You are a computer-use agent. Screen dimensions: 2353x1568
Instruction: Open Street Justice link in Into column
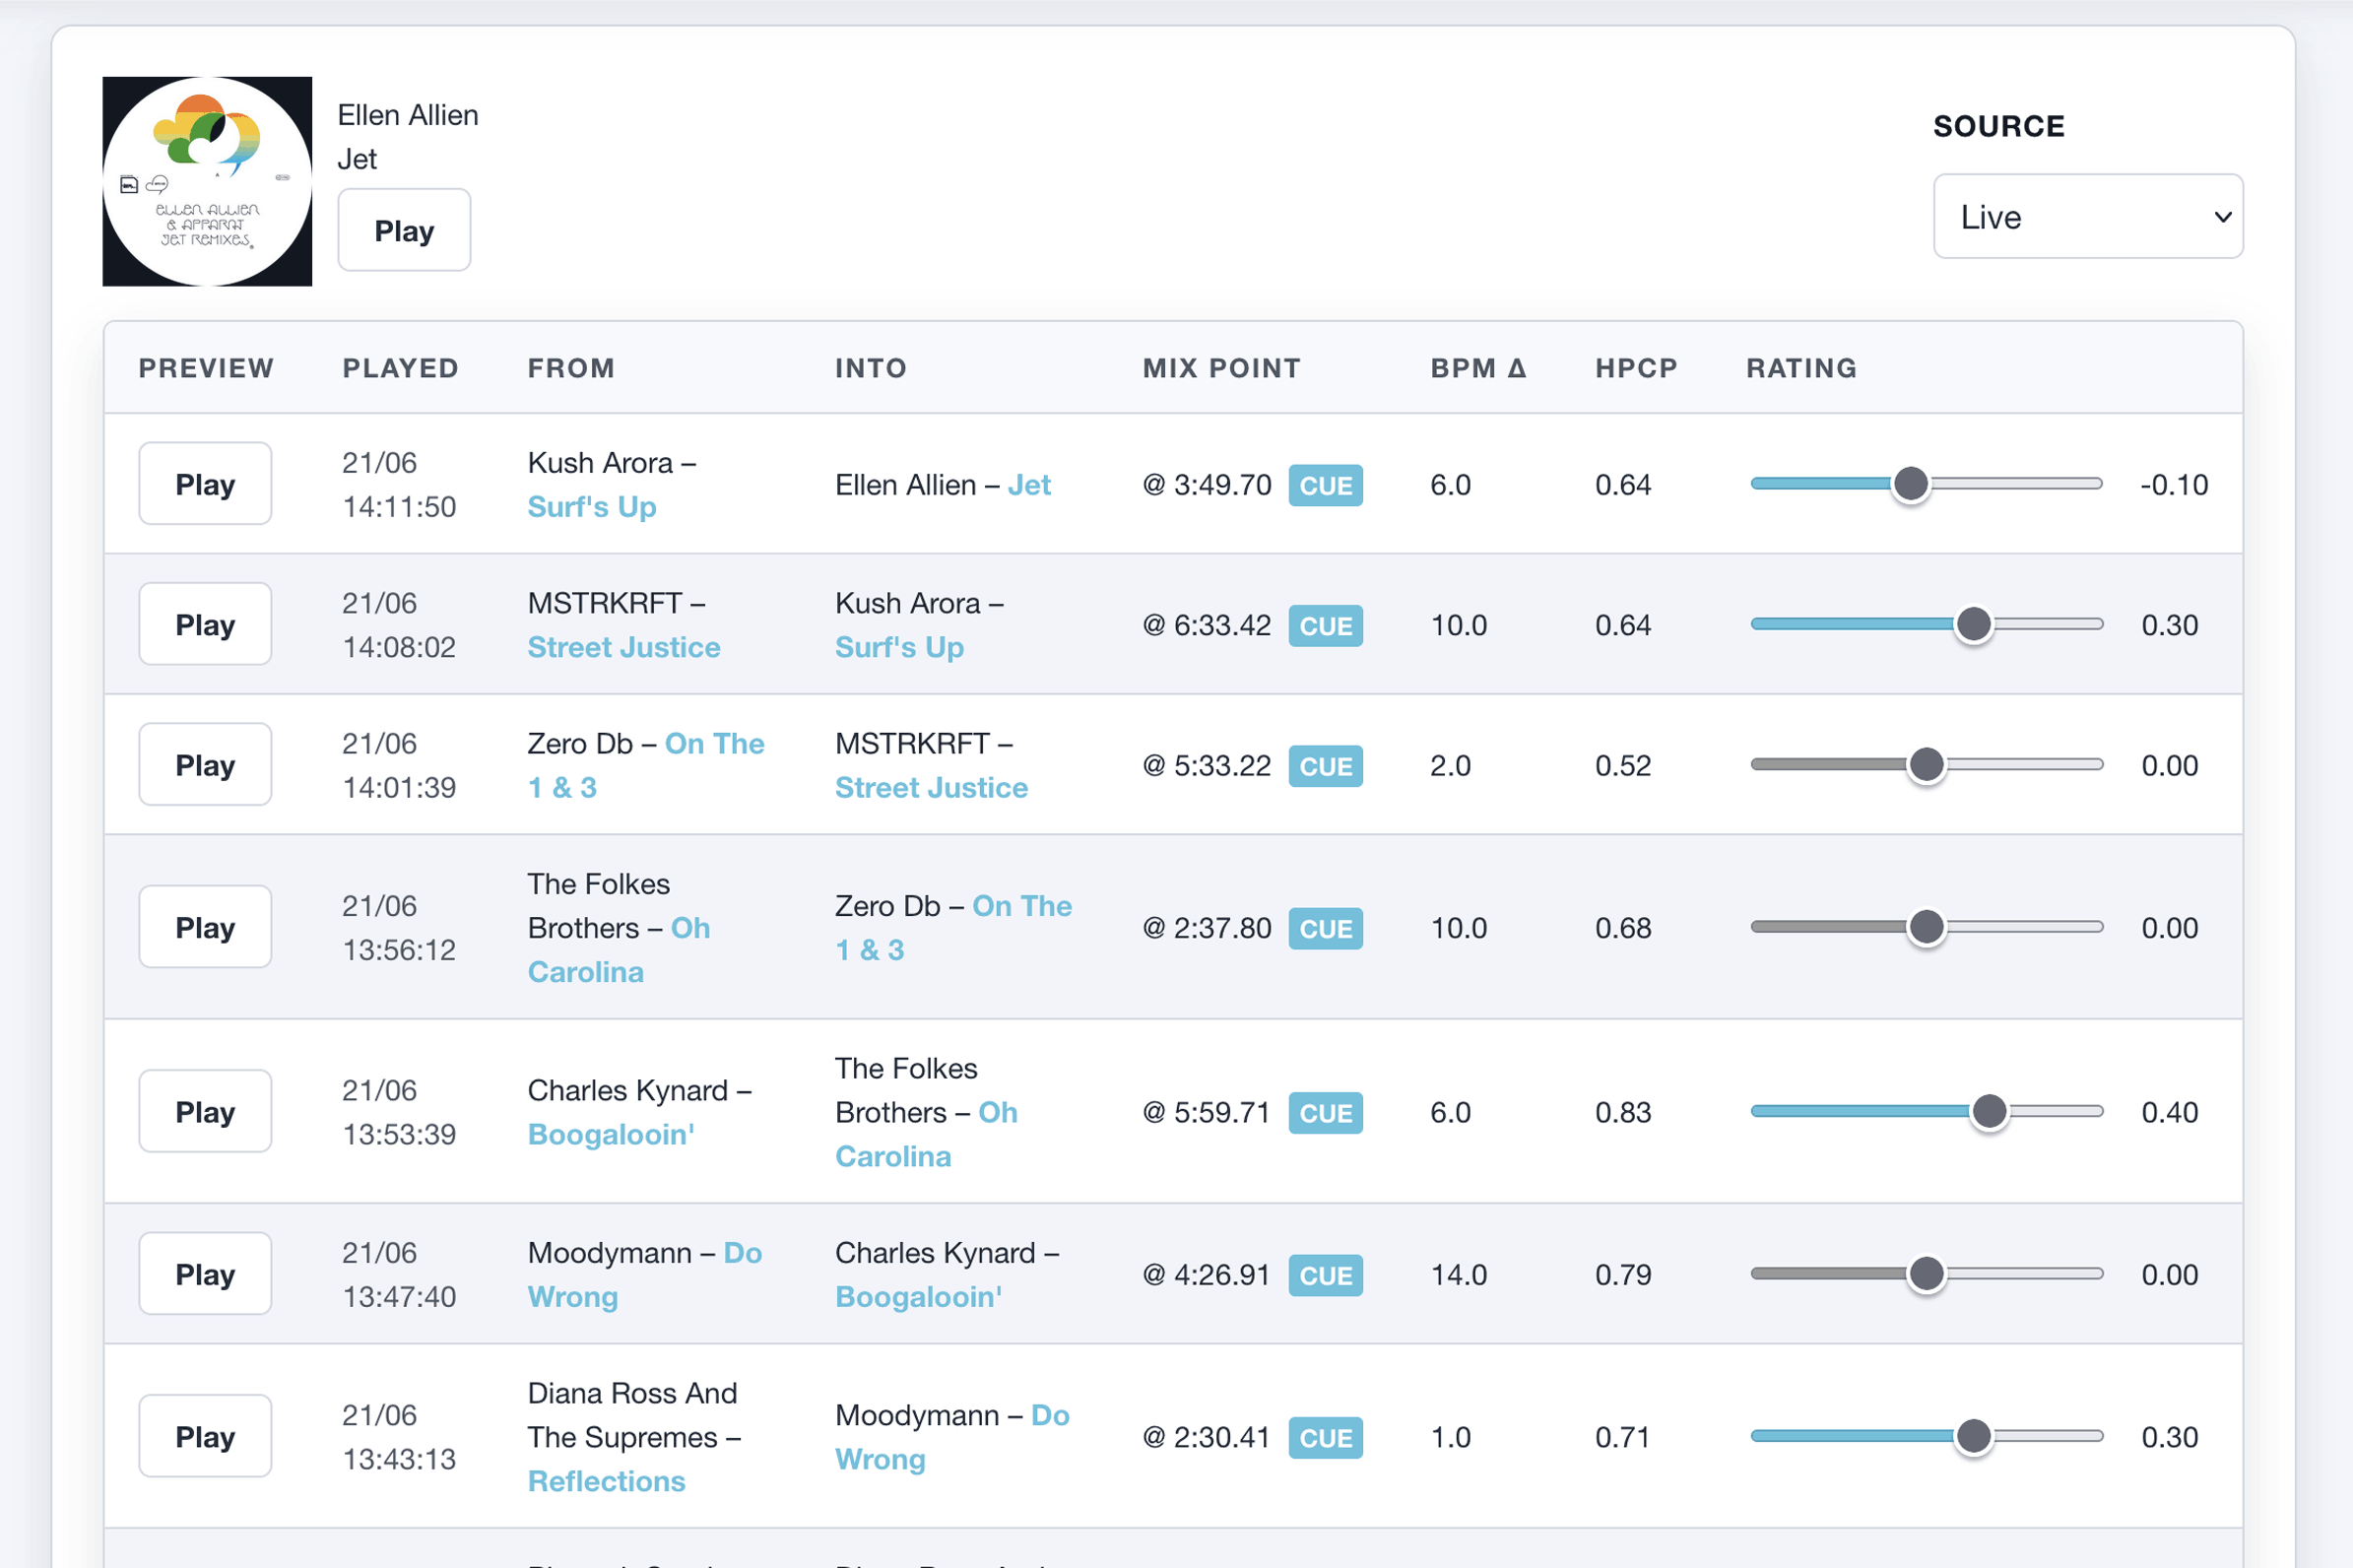[x=931, y=788]
